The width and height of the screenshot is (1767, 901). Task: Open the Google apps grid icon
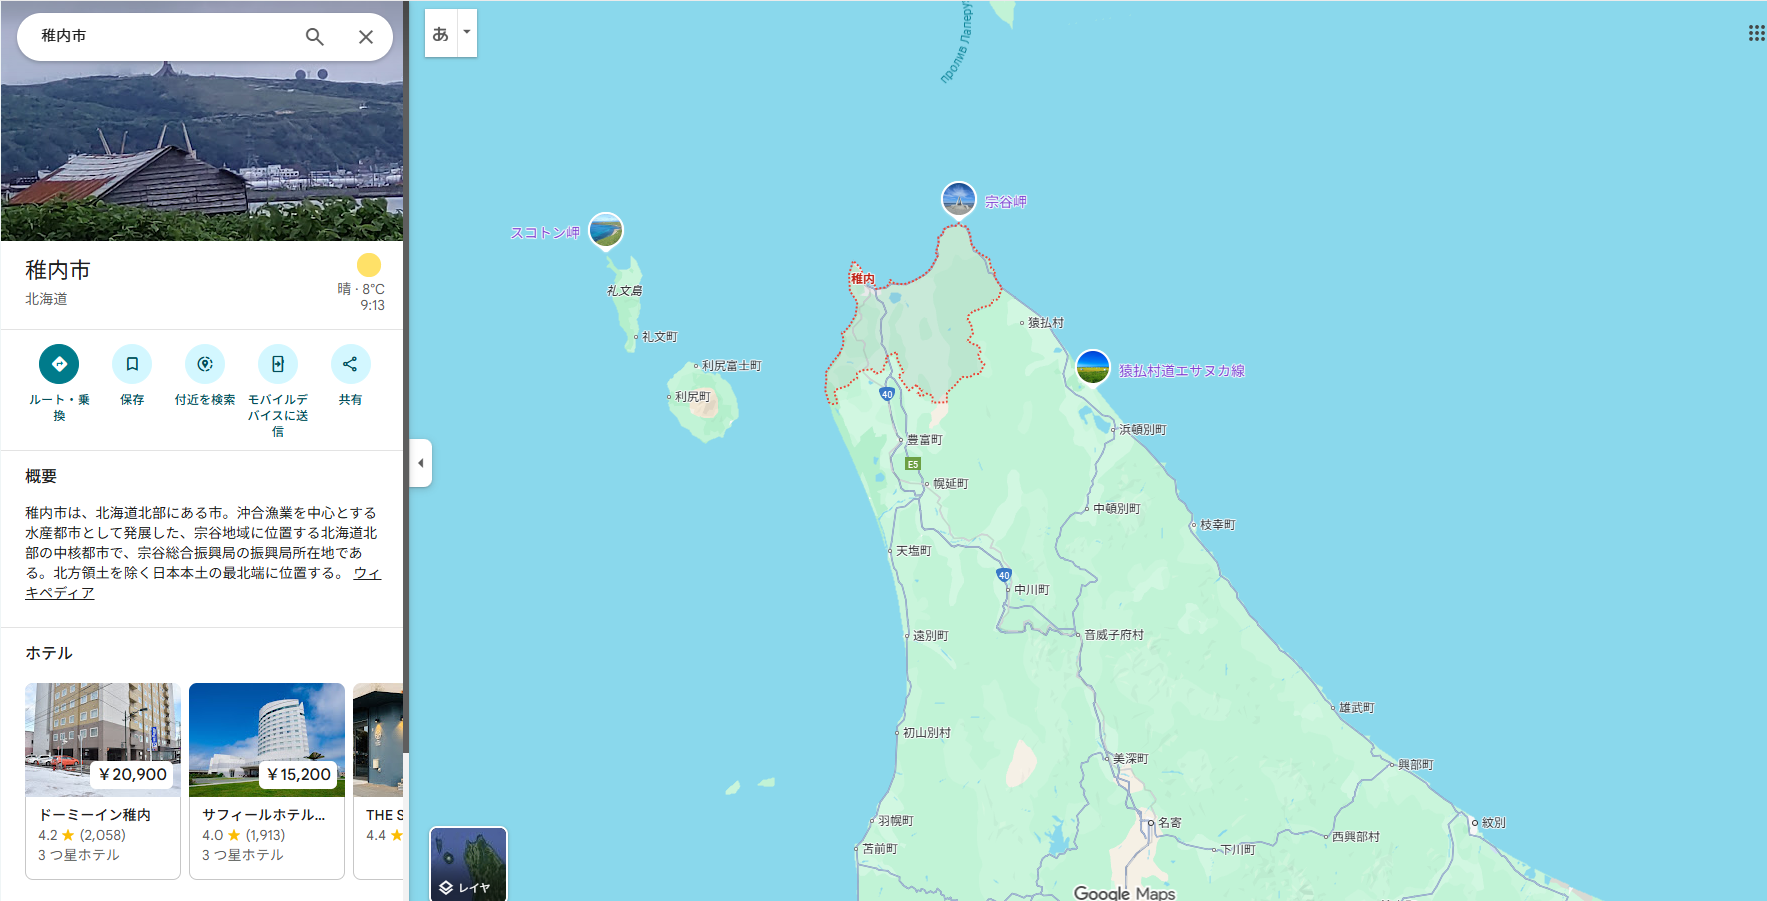pos(1755,33)
